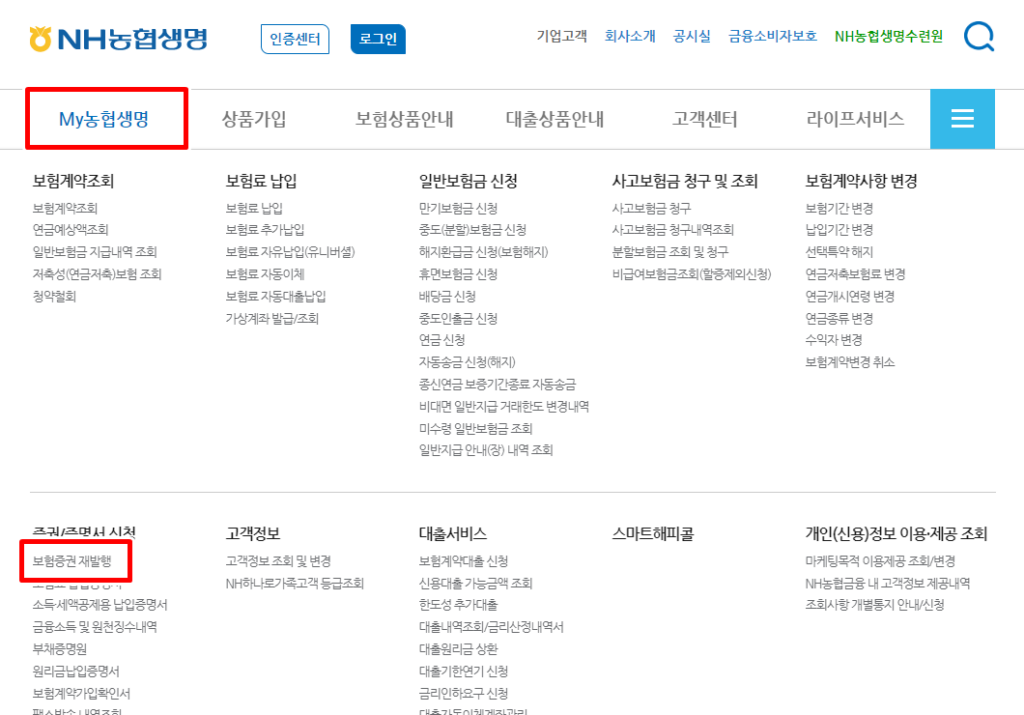Open 사고보험금 청구내역조회 entry
The image size is (1024, 715).
(673, 230)
